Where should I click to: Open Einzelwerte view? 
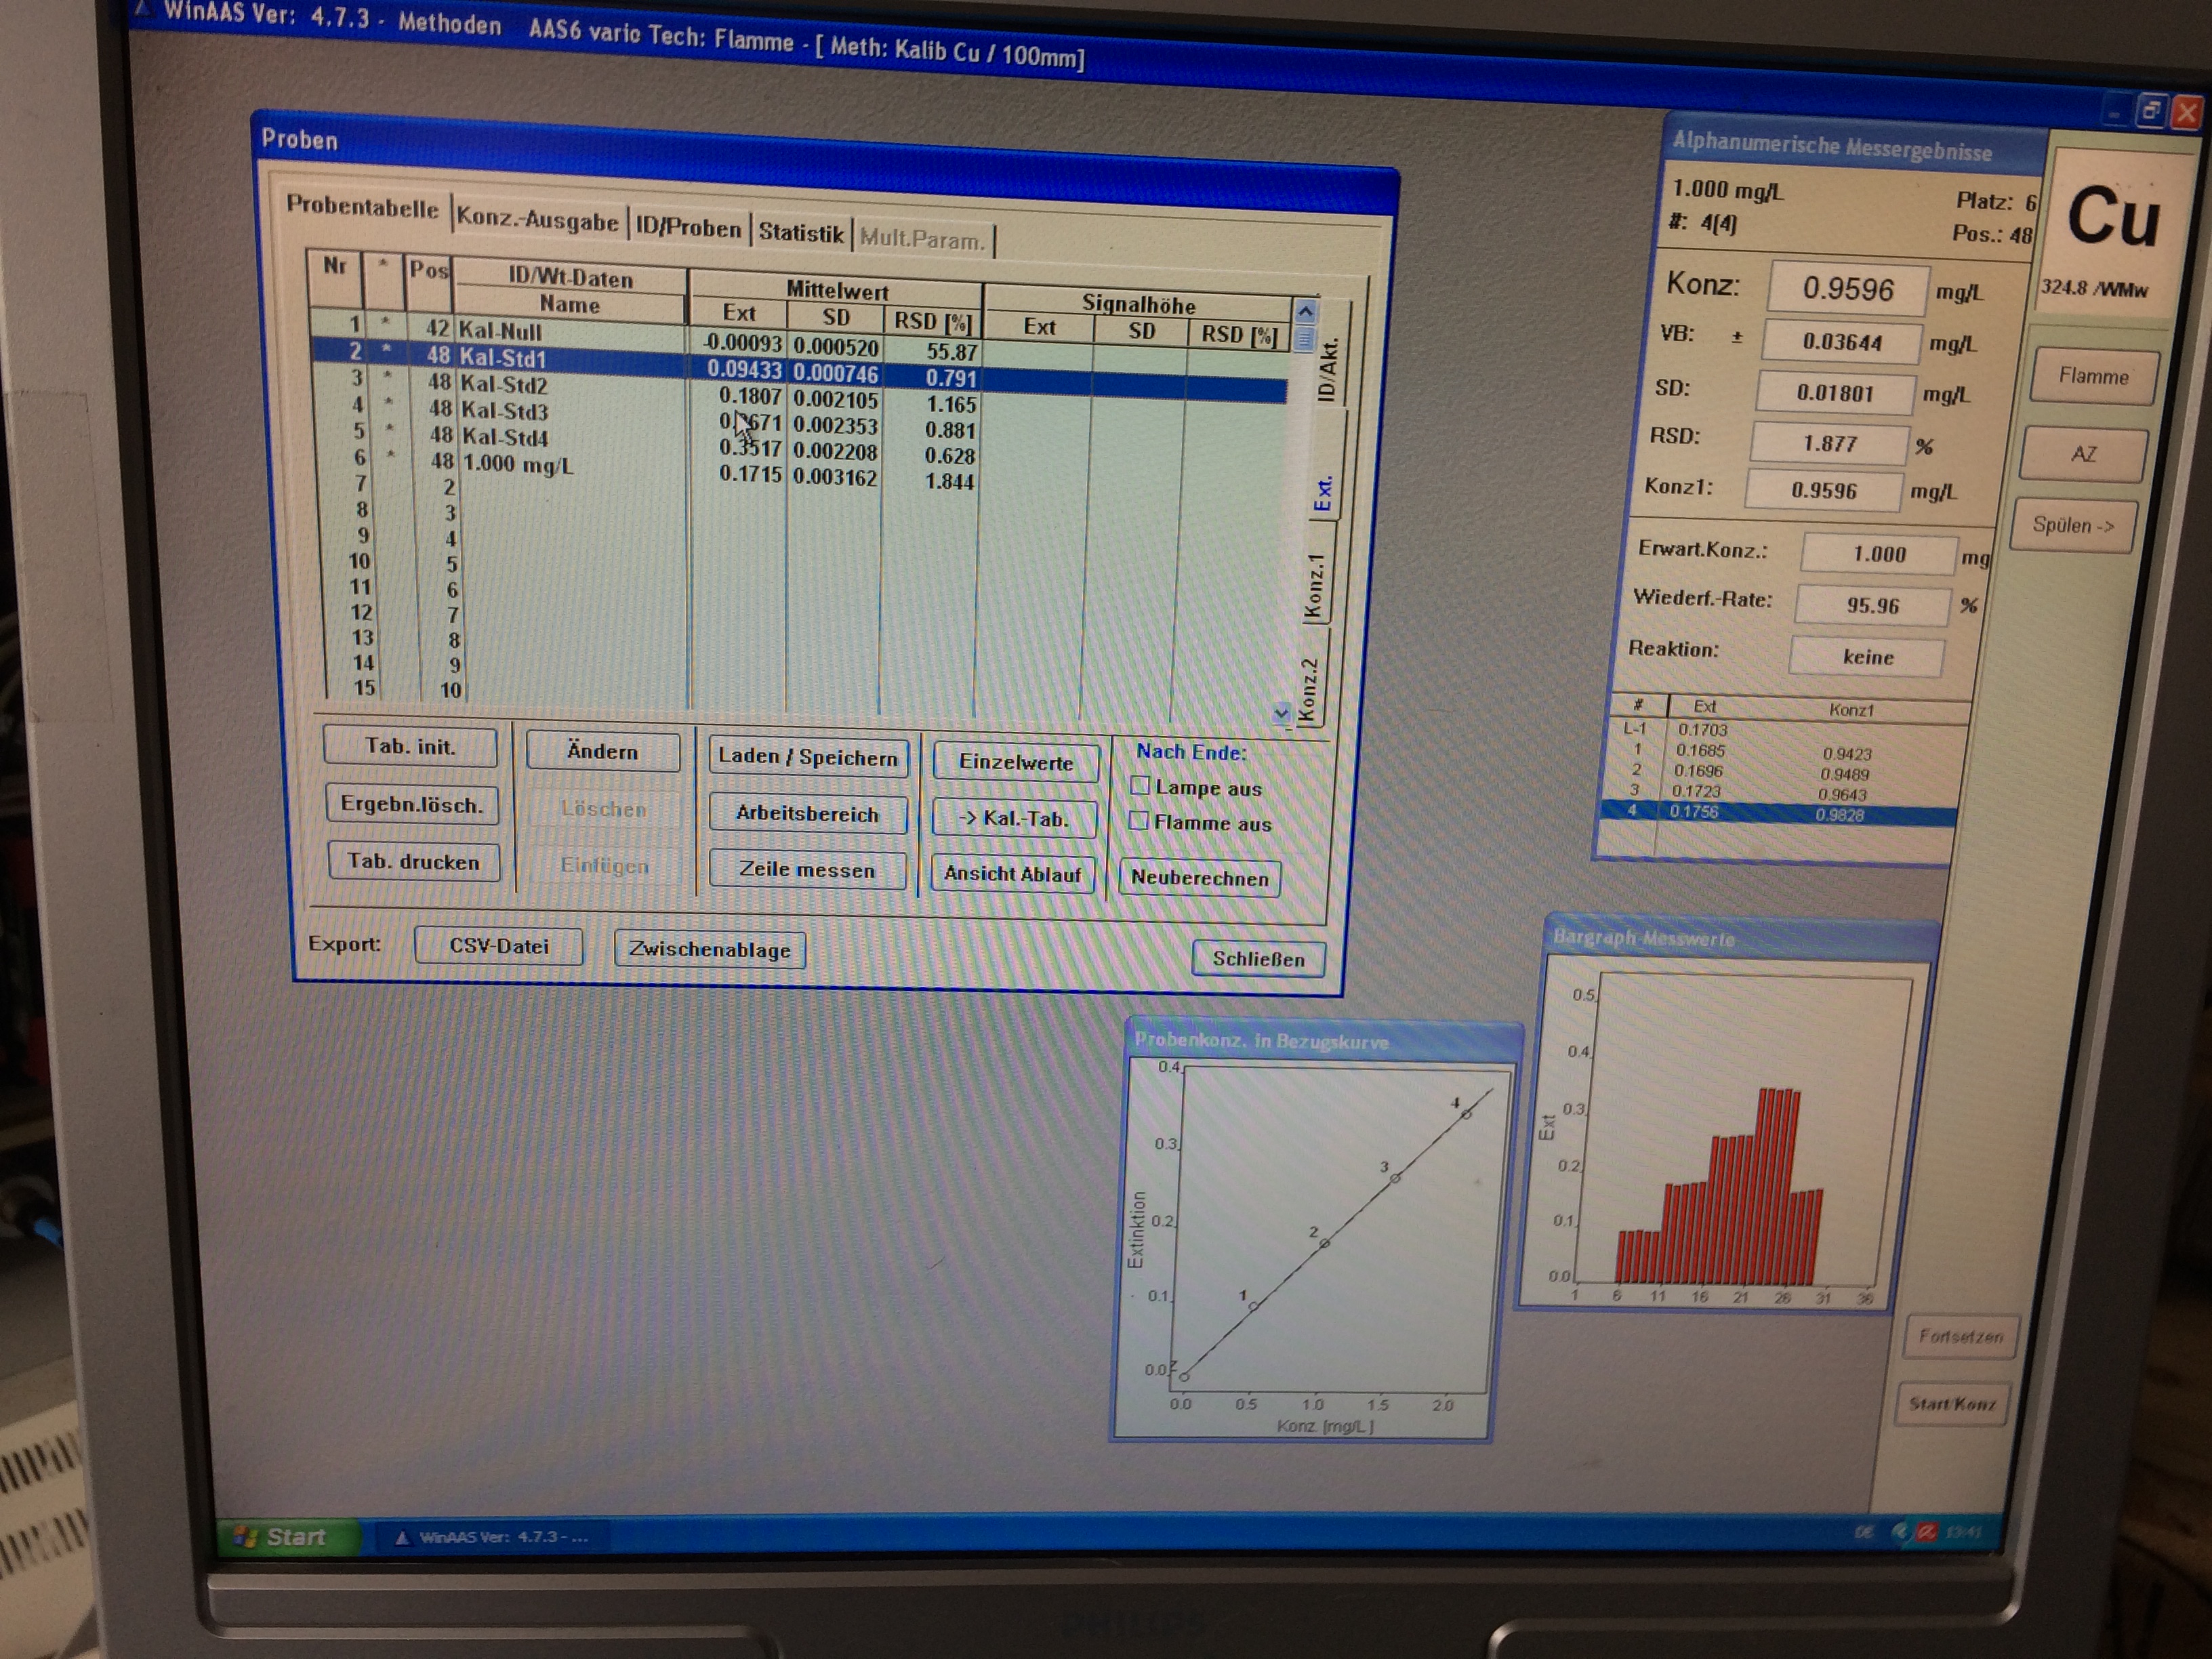1016,762
